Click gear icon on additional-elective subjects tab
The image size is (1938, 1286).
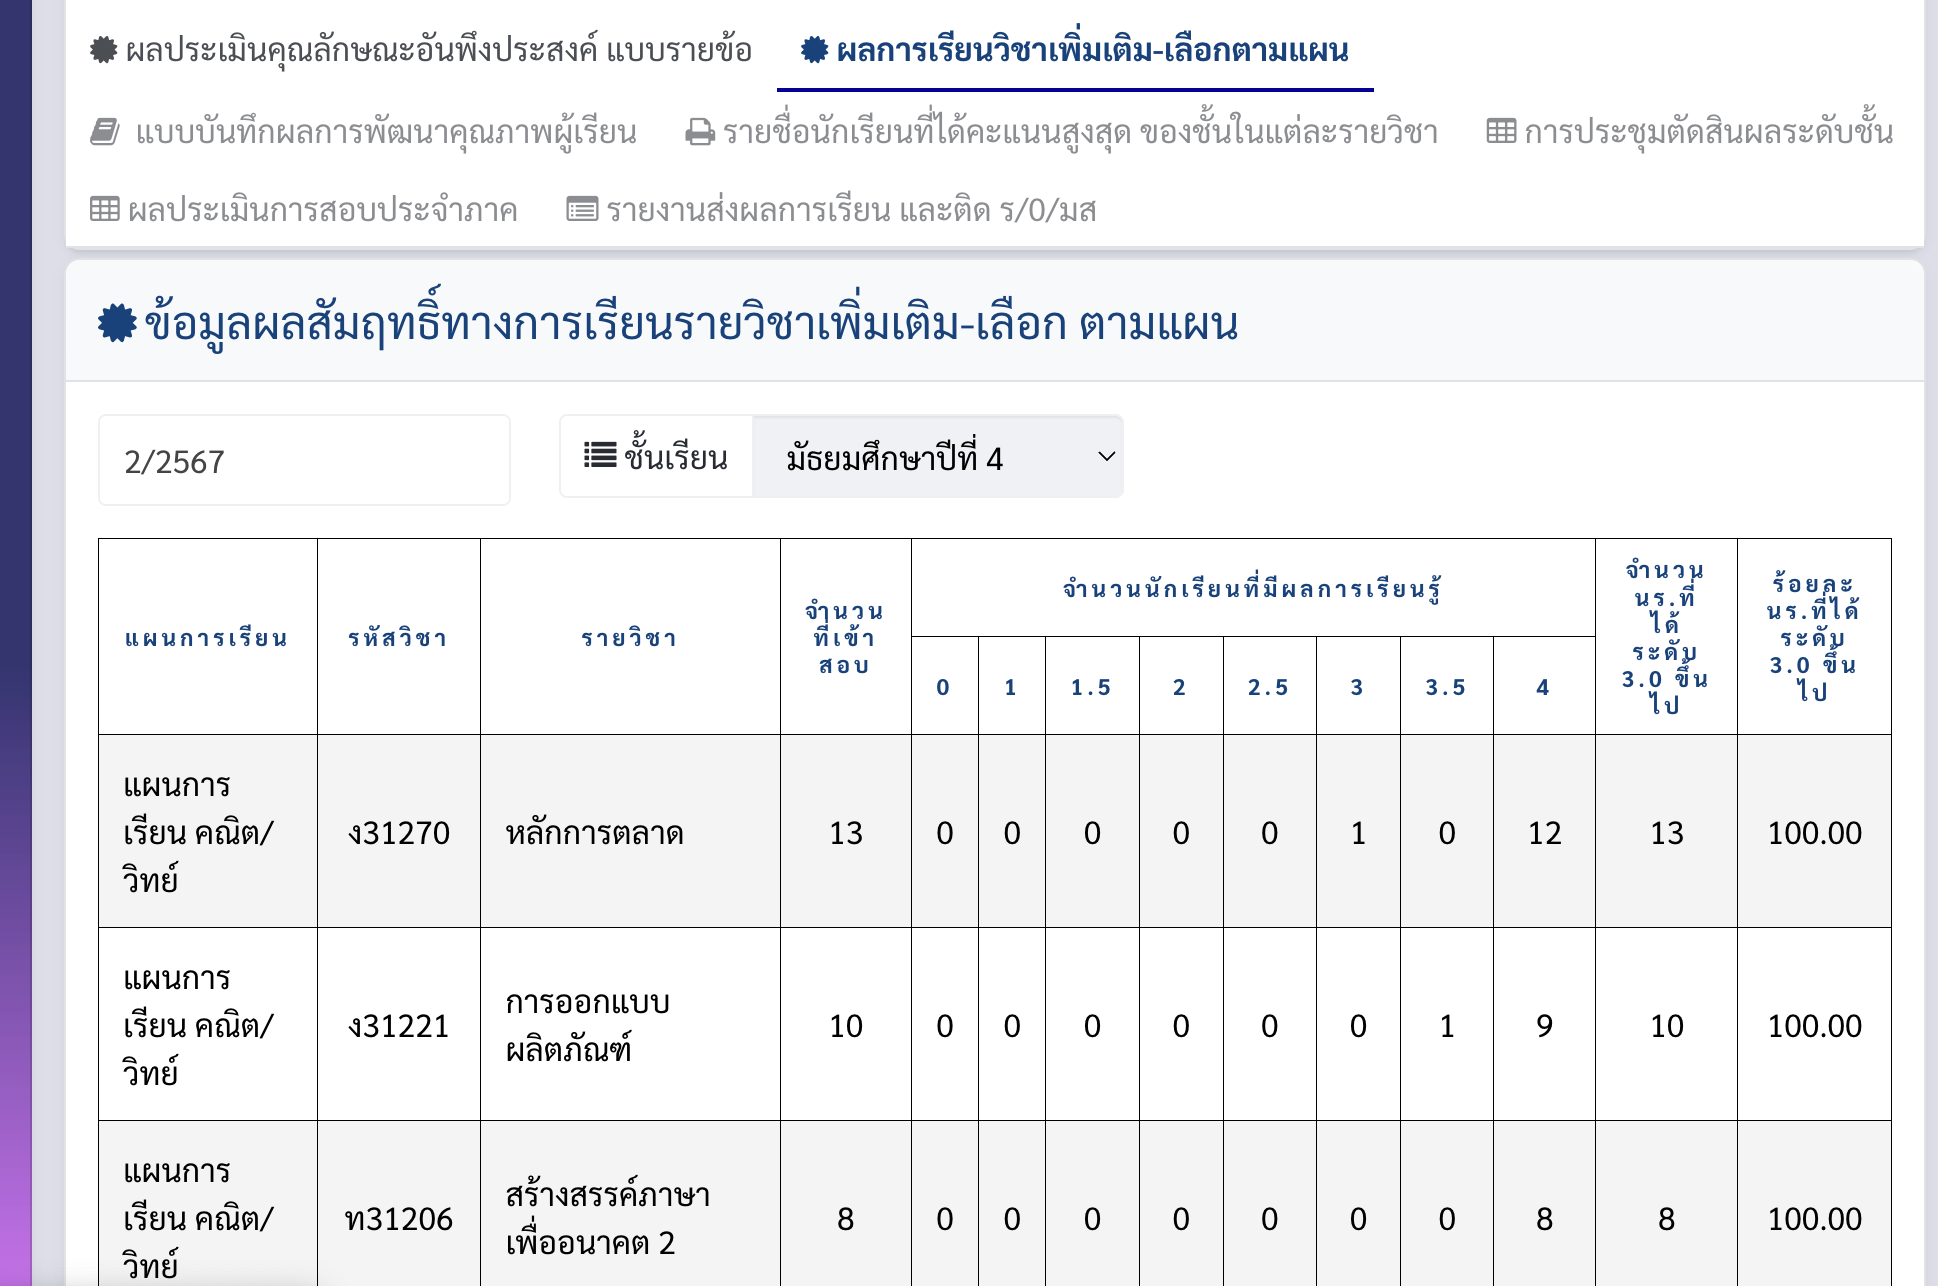point(814,49)
